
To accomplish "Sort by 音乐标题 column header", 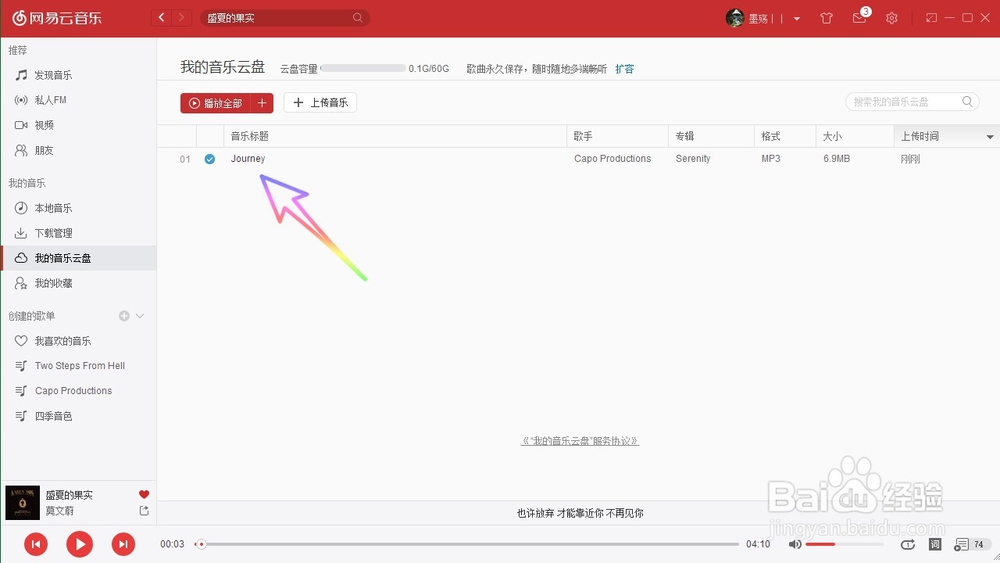I will tap(395, 136).
